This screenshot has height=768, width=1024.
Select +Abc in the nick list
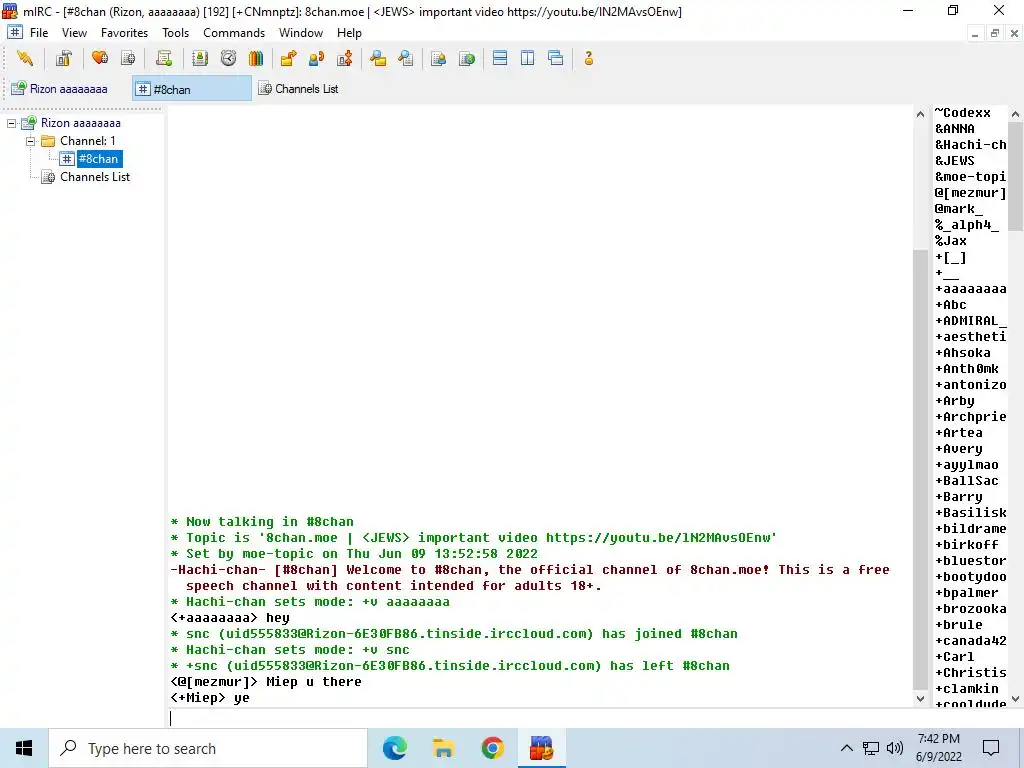tap(951, 305)
